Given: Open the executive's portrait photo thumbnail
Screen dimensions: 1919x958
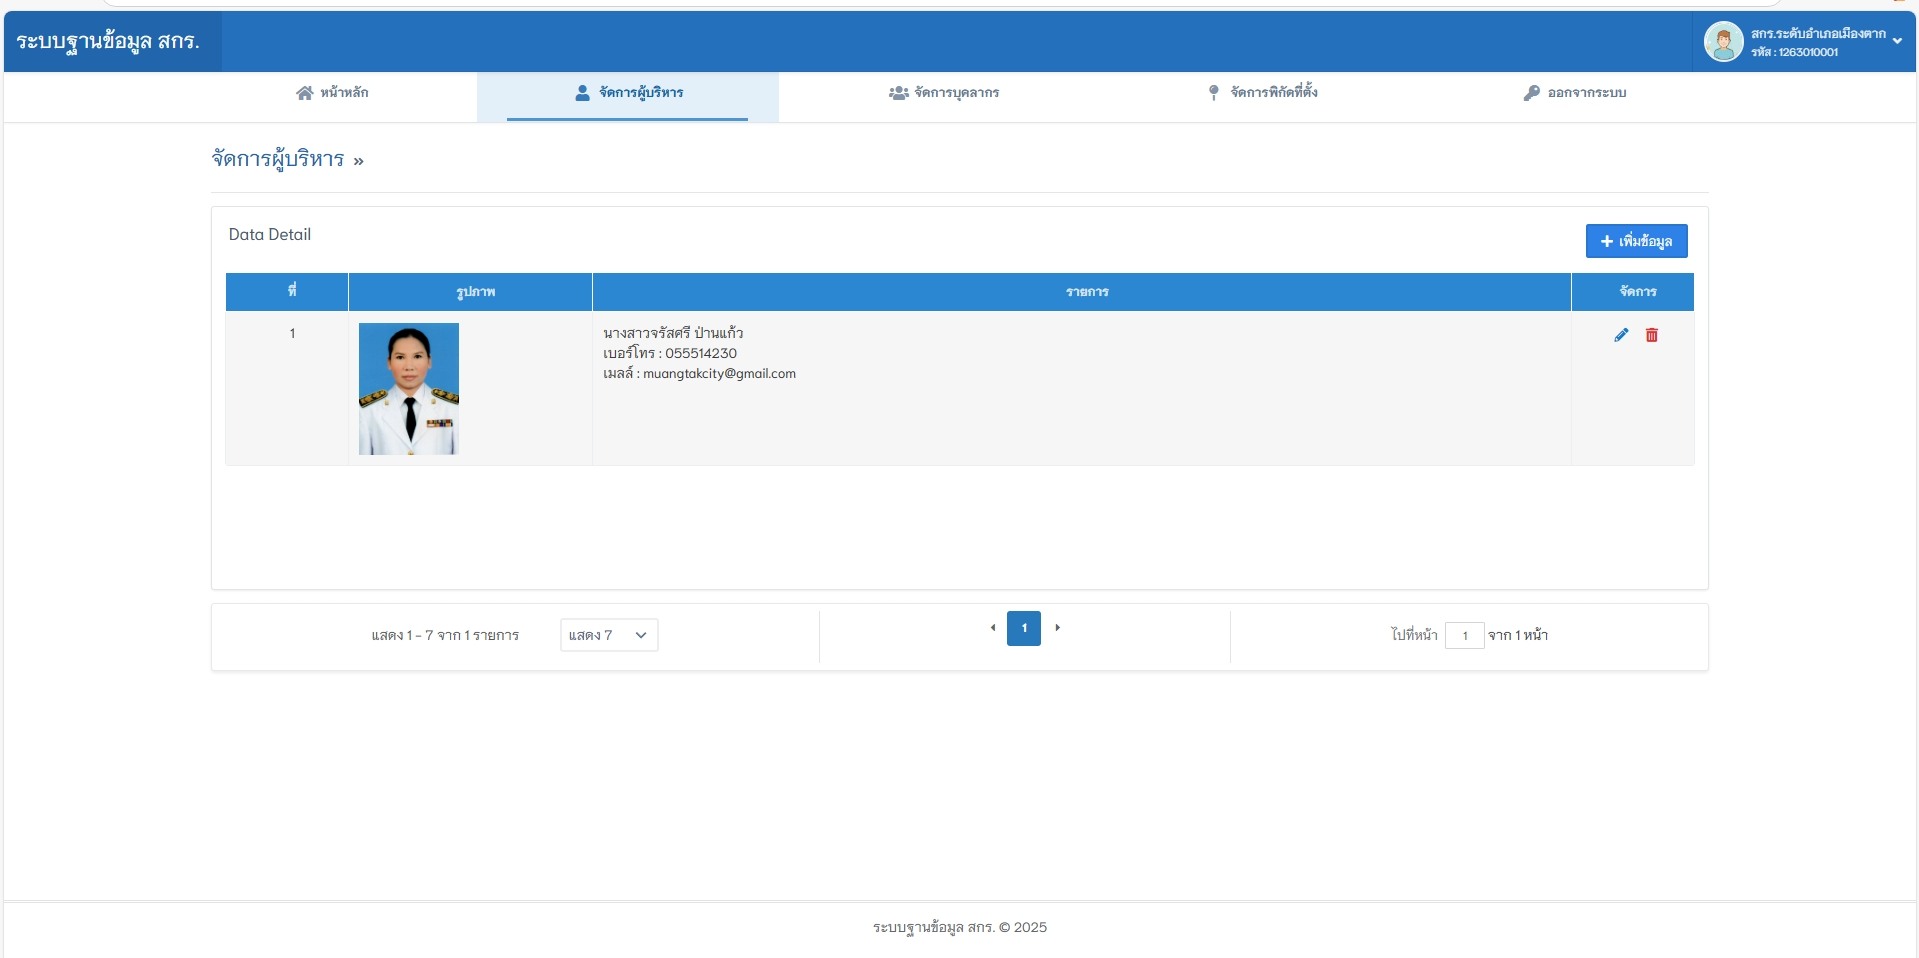Looking at the screenshot, I should point(409,389).
